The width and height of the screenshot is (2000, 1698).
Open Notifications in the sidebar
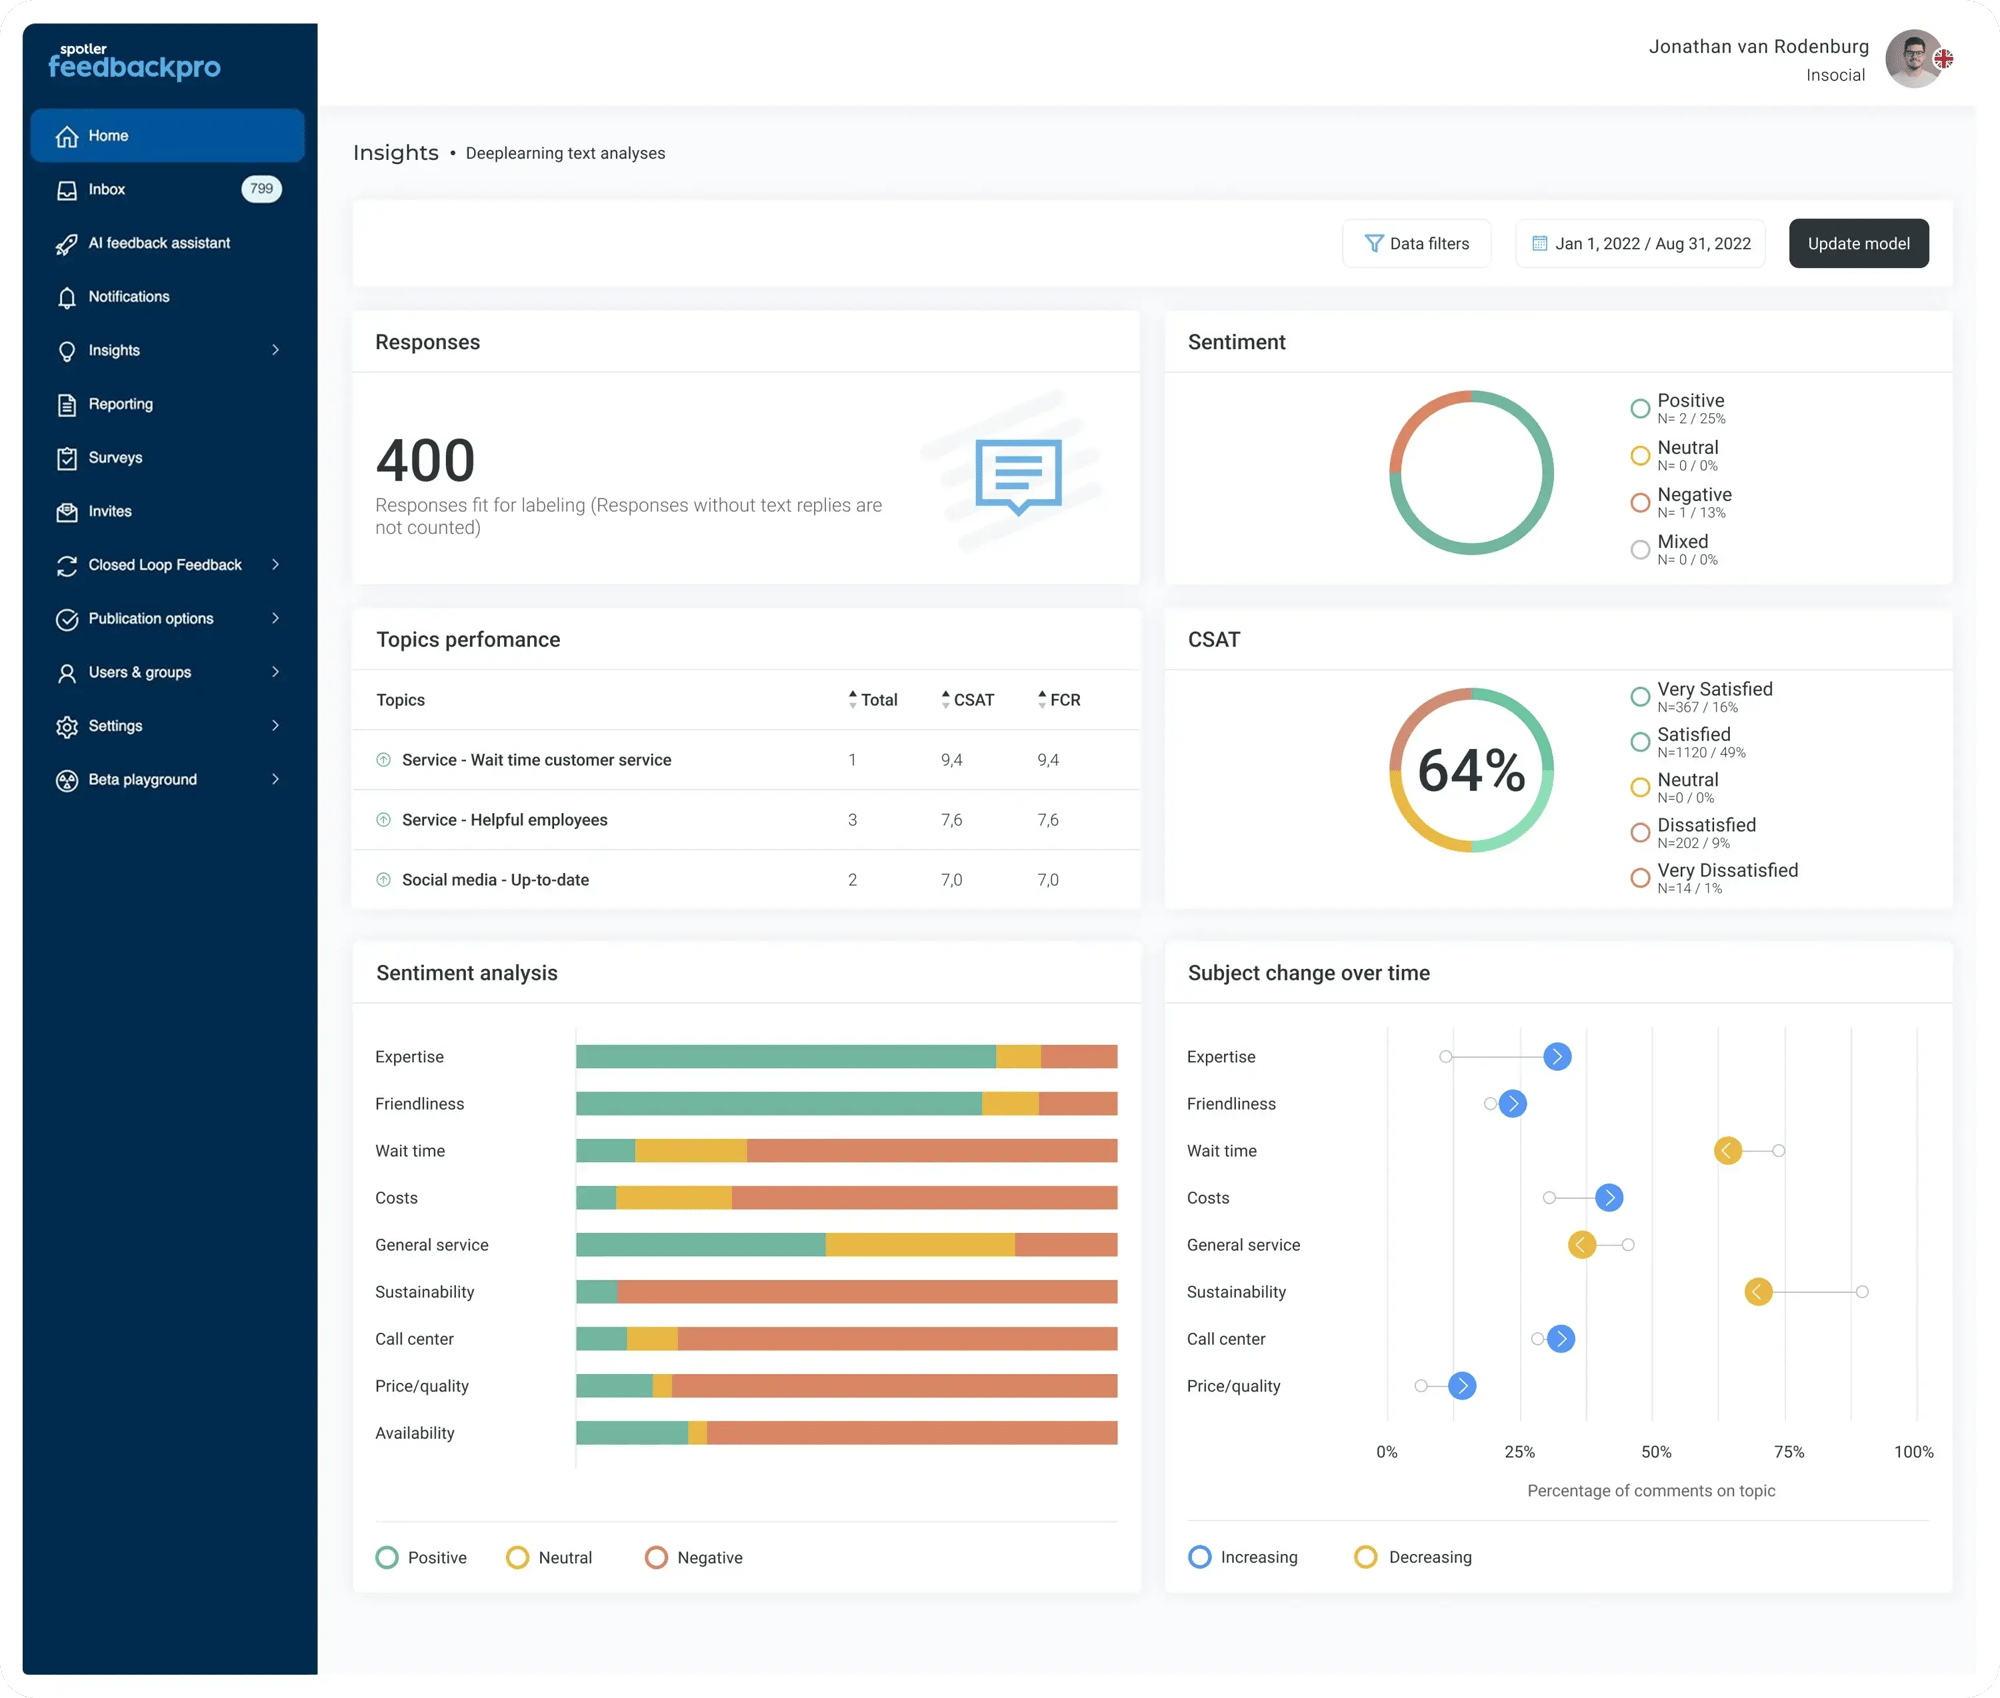129,296
